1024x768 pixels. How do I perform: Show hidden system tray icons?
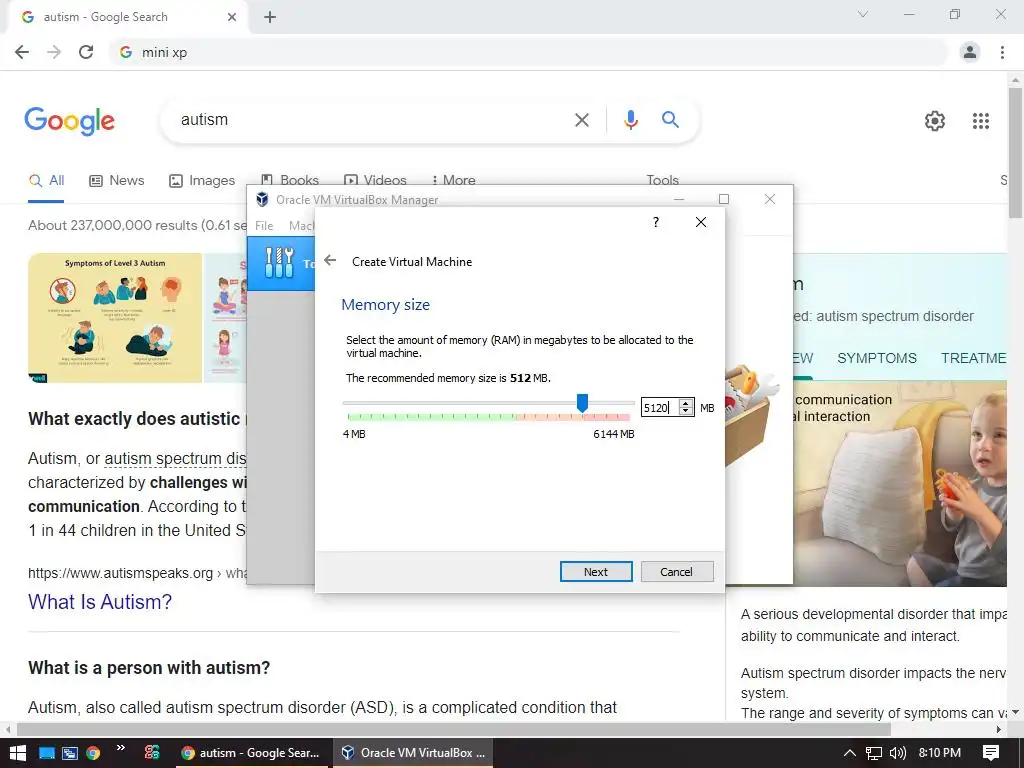pyautogui.click(x=849, y=753)
